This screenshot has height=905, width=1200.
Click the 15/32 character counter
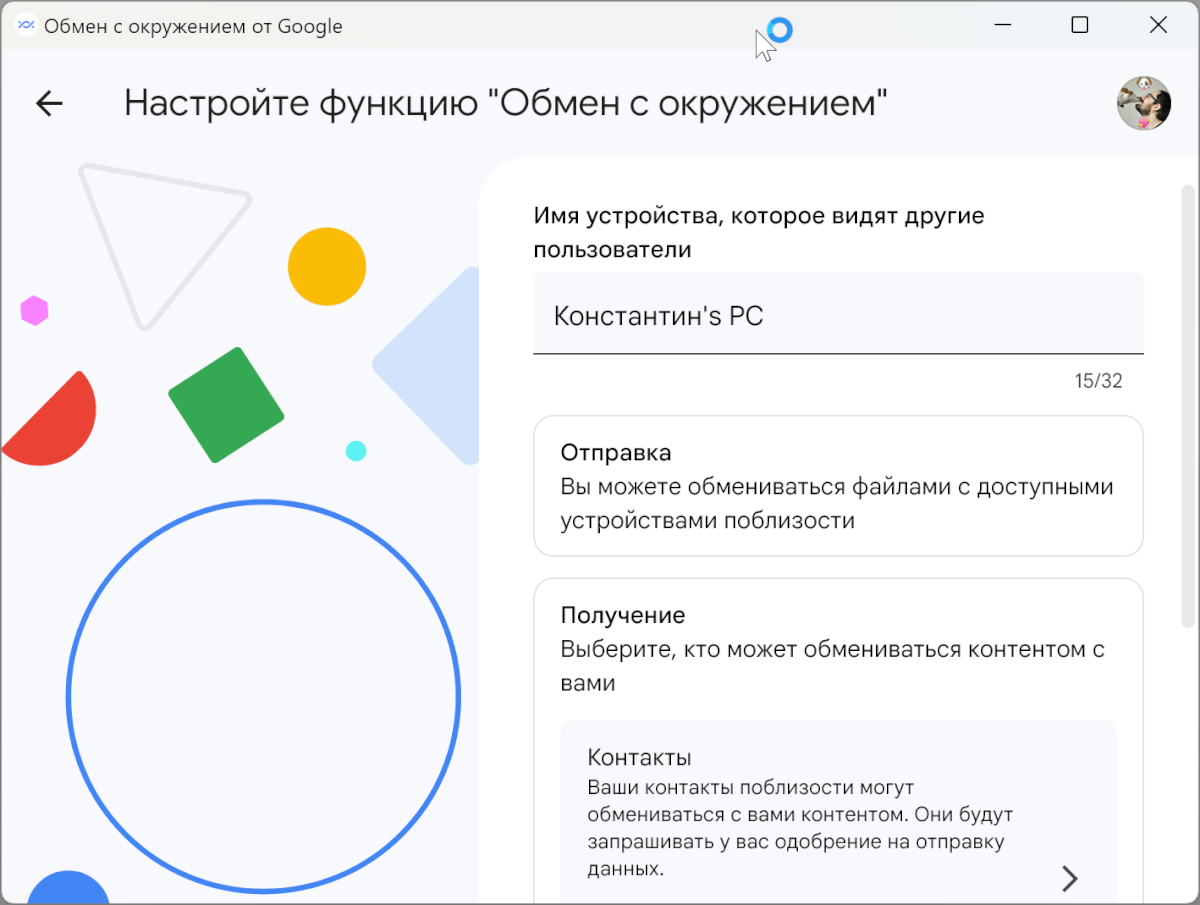(1099, 381)
